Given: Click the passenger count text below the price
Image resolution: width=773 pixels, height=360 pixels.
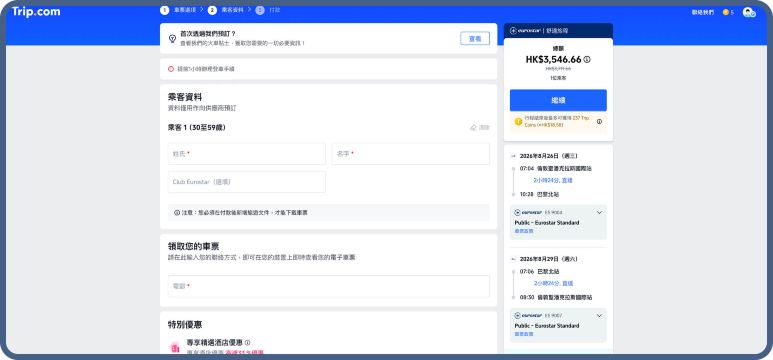Looking at the screenshot, I should [x=558, y=78].
